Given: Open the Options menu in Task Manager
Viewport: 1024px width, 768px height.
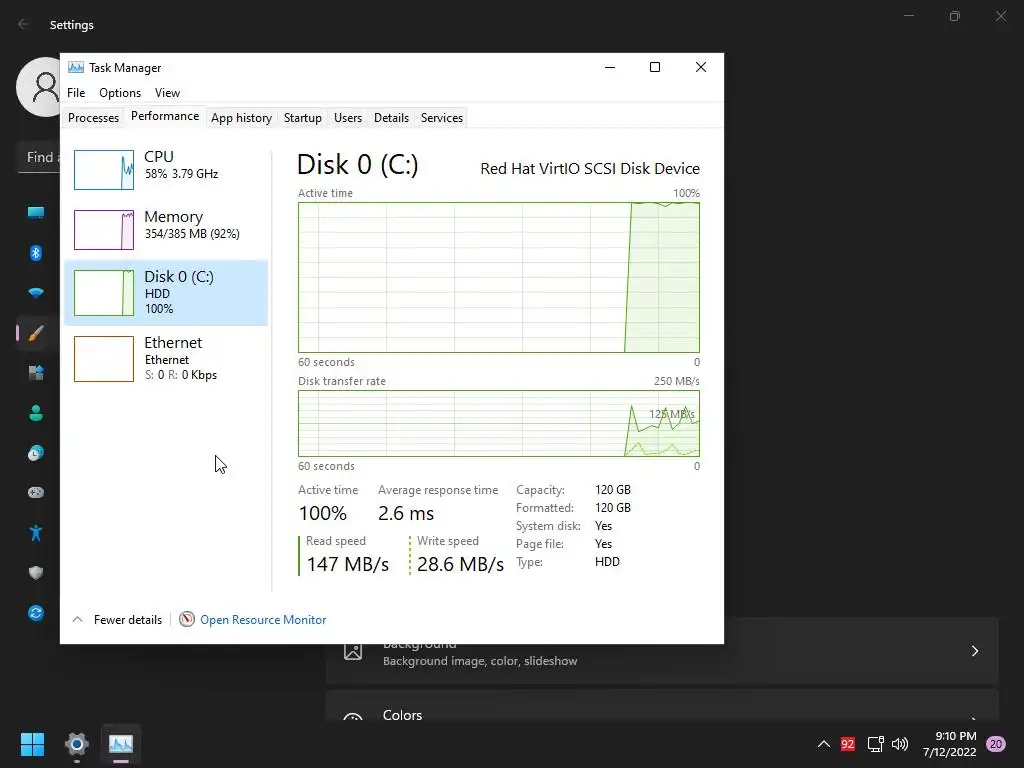Looking at the screenshot, I should coord(120,93).
